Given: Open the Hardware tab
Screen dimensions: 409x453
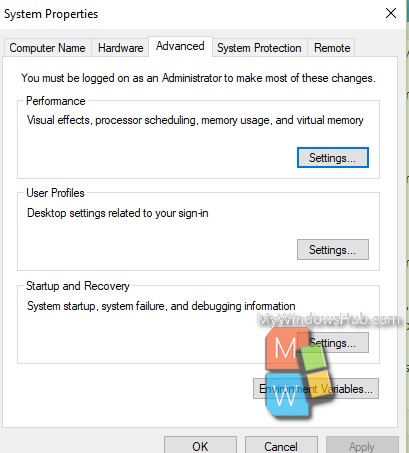Looking at the screenshot, I should [x=120, y=48].
